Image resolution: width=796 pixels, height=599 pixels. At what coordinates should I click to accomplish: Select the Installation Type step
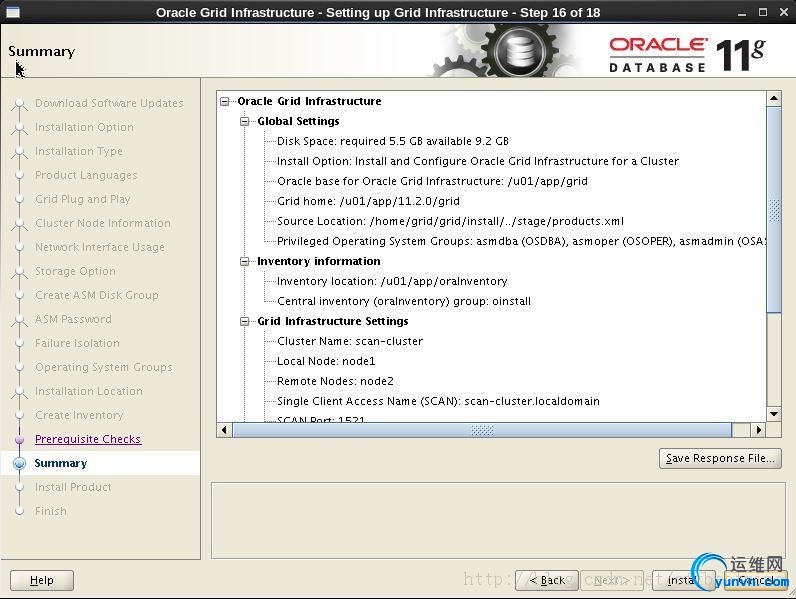pos(79,151)
